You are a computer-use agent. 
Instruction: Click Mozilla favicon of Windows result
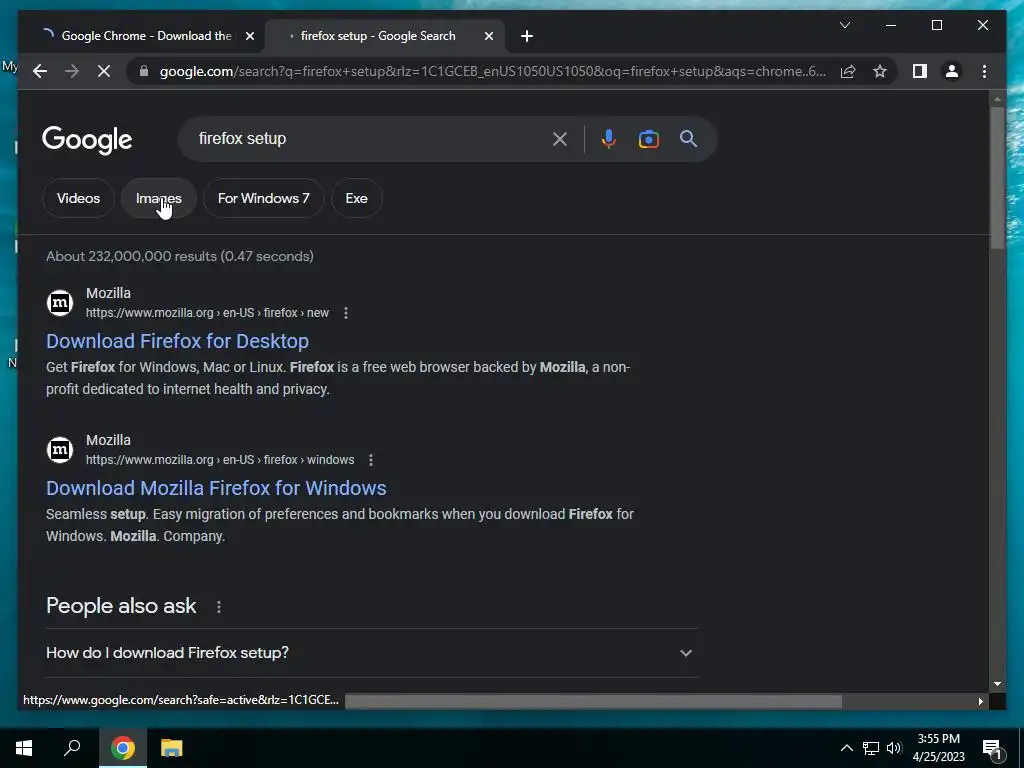pyautogui.click(x=59, y=449)
